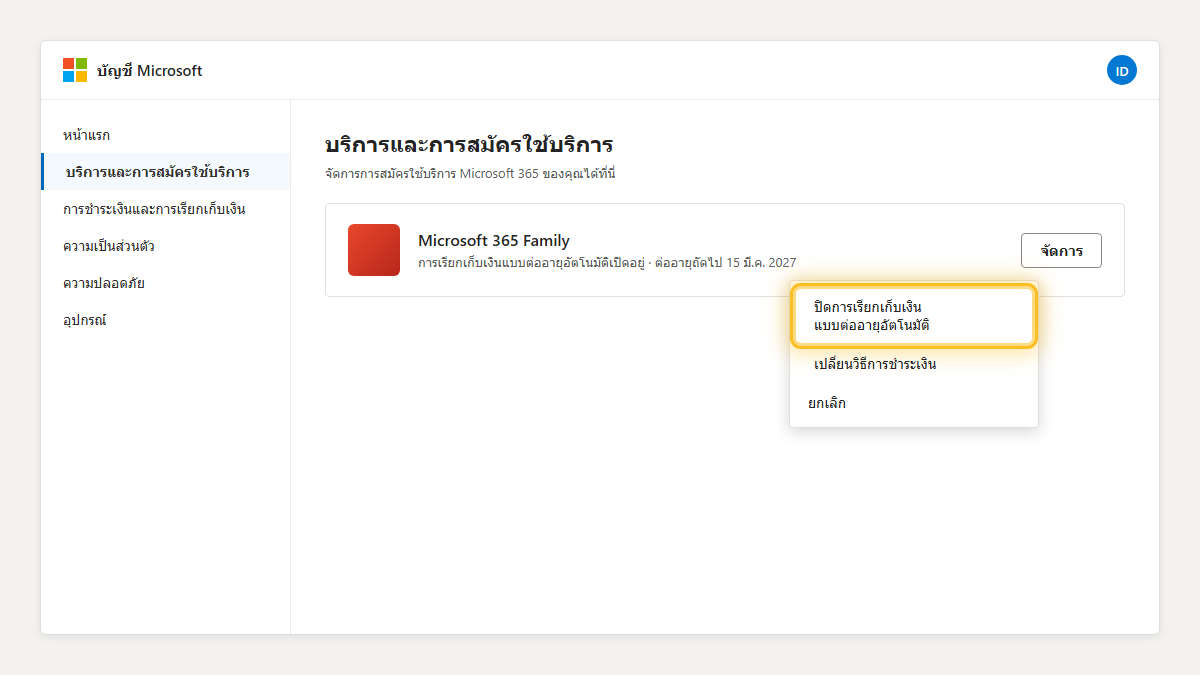Click the page heading บริการและการสมัครใช้บริการ
Screen dimensions: 1200x675
pos(469,145)
